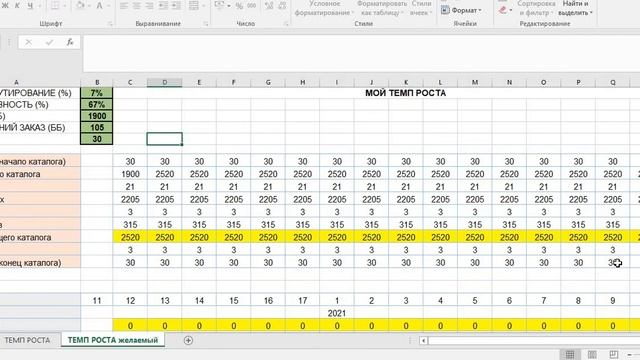Select the МОЙ ТЕМП РОСТА title cell
The height and width of the screenshot is (360, 640).
tap(405, 93)
